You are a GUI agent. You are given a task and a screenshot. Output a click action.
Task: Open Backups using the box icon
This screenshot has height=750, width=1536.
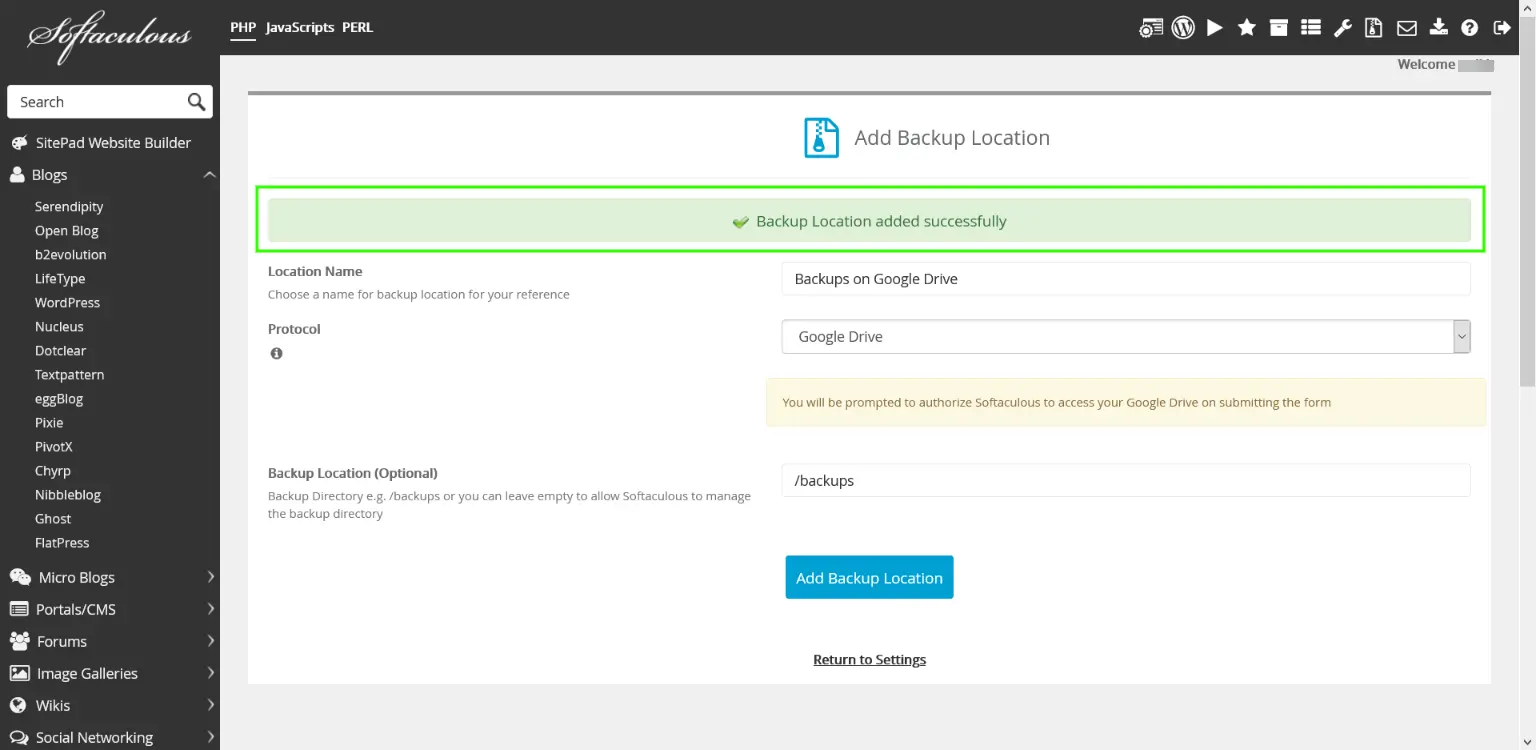tap(1279, 27)
